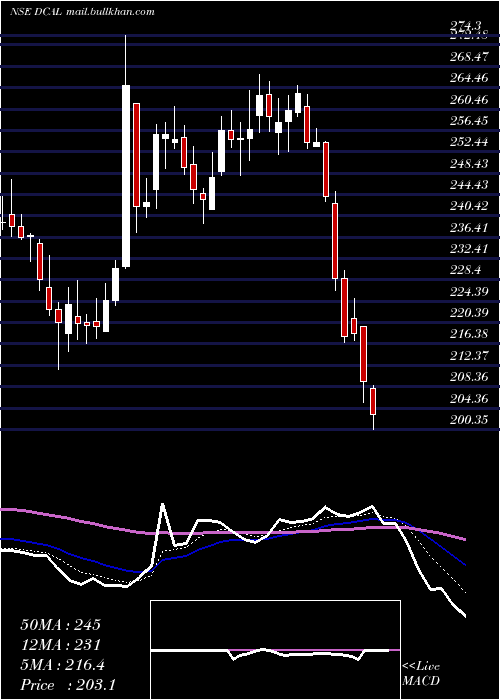Viewport: 500px width, 700px height.
Task: Click the 200.35 price axis label
Action: pos(468,420)
